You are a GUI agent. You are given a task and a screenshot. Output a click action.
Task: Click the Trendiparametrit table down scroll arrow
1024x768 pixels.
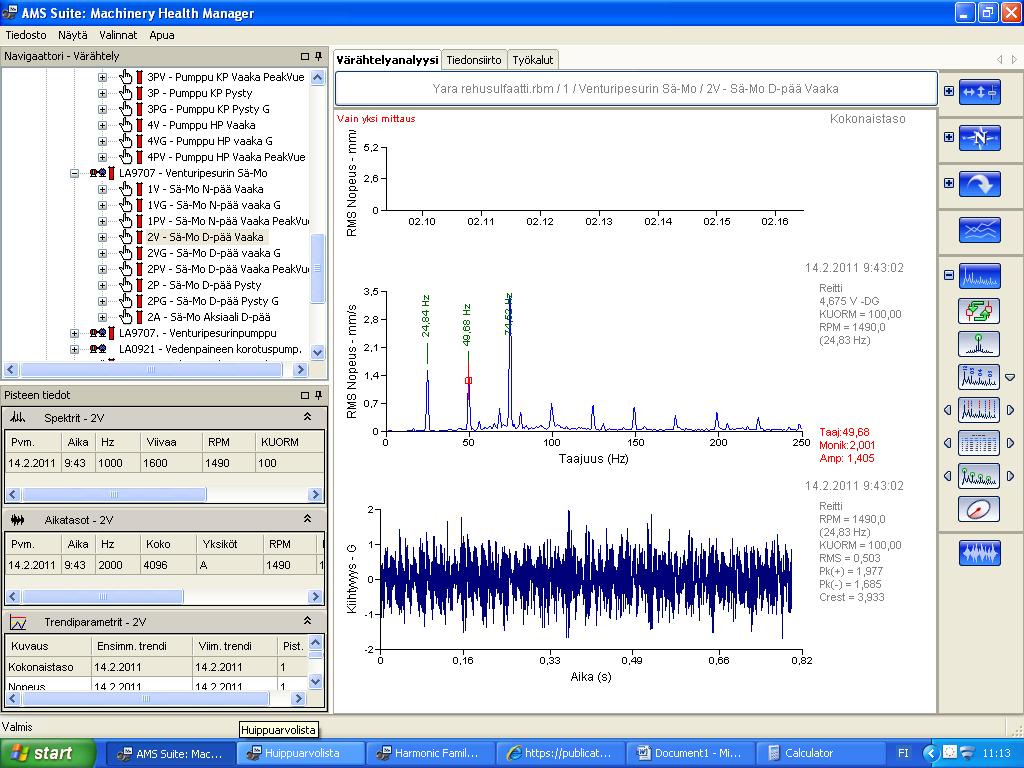pyautogui.click(x=315, y=681)
